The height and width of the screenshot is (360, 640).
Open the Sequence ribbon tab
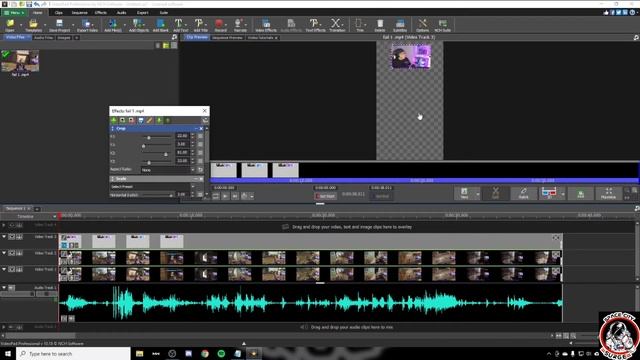coord(80,13)
